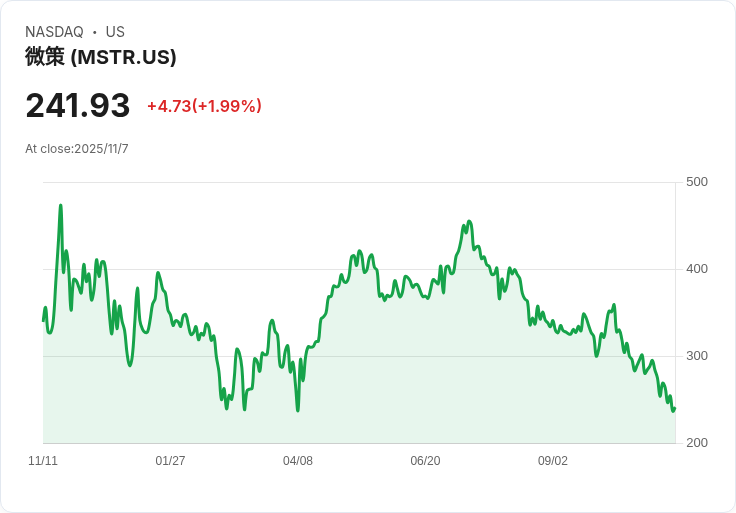Click the +4.73(+1.99%) price change

click(204, 106)
